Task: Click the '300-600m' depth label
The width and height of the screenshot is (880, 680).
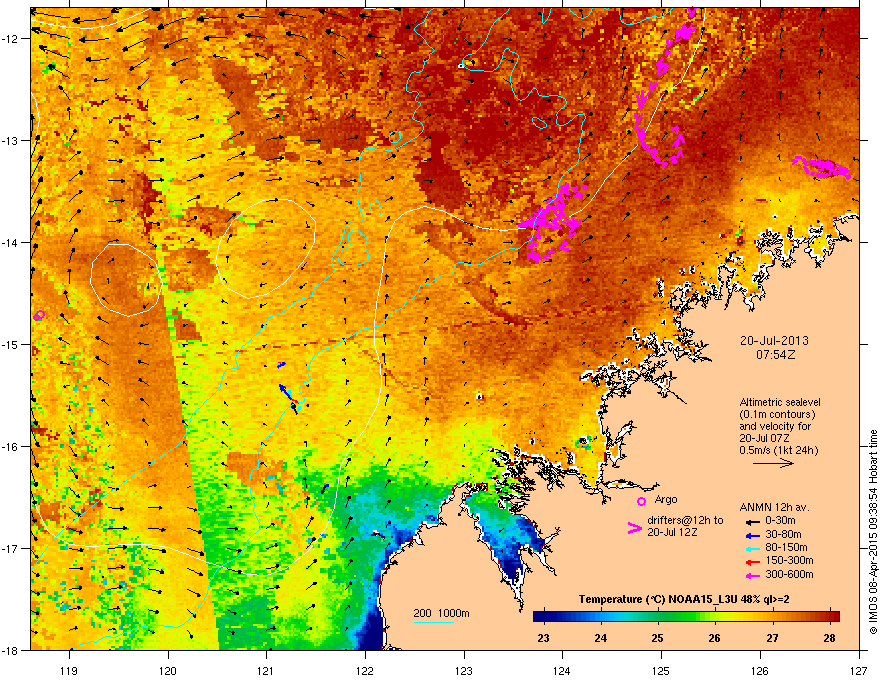Action: [789, 574]
